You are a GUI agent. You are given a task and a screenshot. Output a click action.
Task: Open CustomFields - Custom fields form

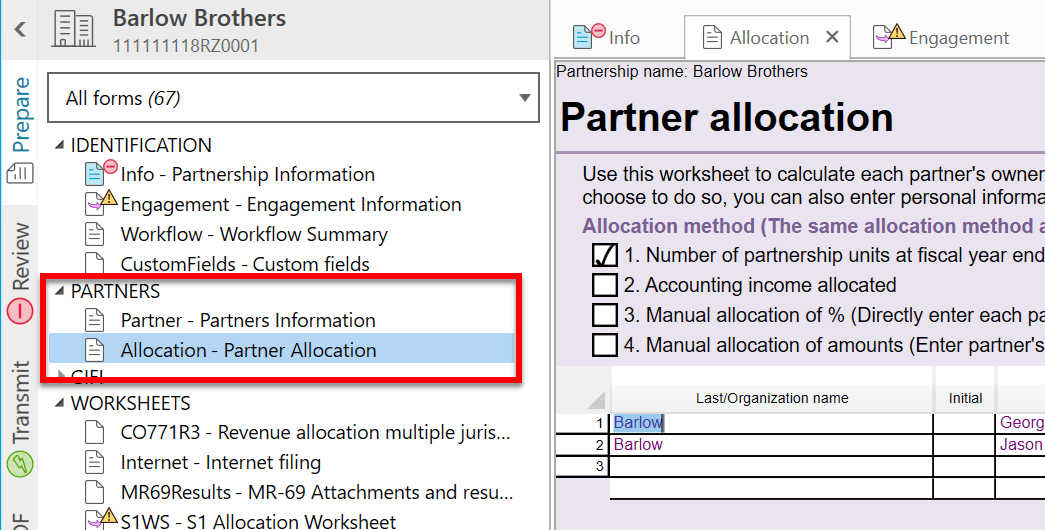point(245,264)
